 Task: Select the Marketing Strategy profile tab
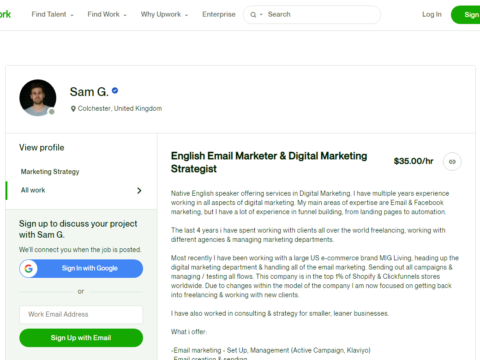[50, 172]
